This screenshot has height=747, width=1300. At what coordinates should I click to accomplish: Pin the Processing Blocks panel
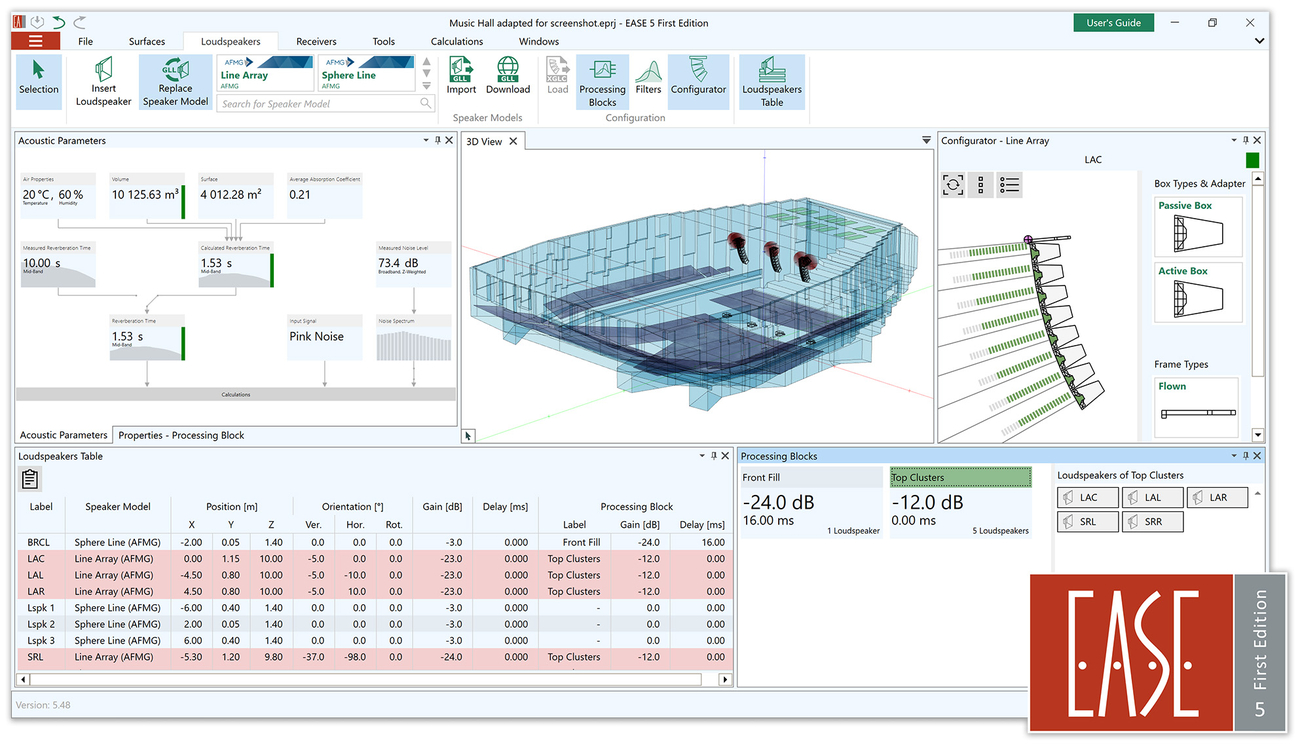pos(1246,455)
